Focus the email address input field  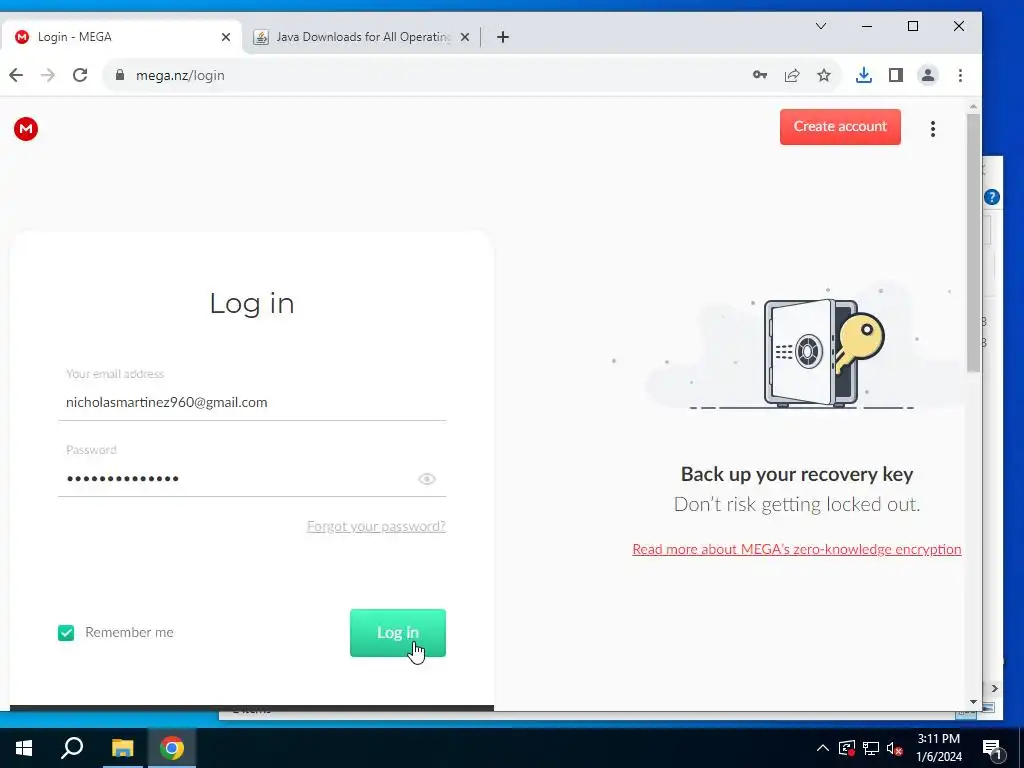[x=252, y=402]
